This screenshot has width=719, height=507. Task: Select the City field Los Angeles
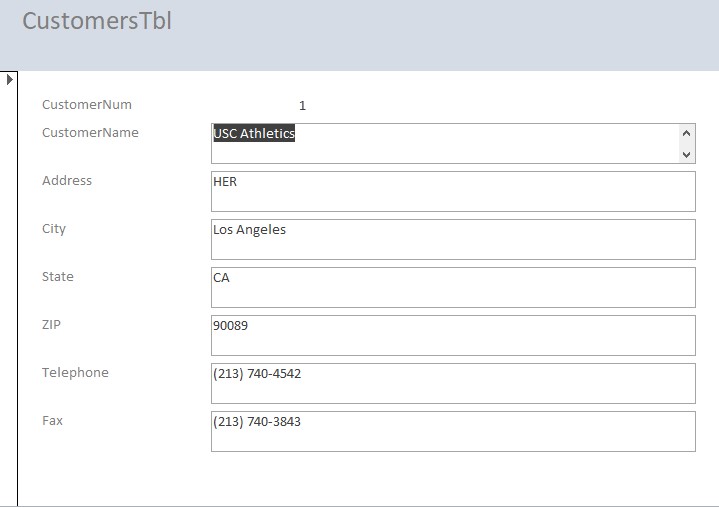pos(453,239)
